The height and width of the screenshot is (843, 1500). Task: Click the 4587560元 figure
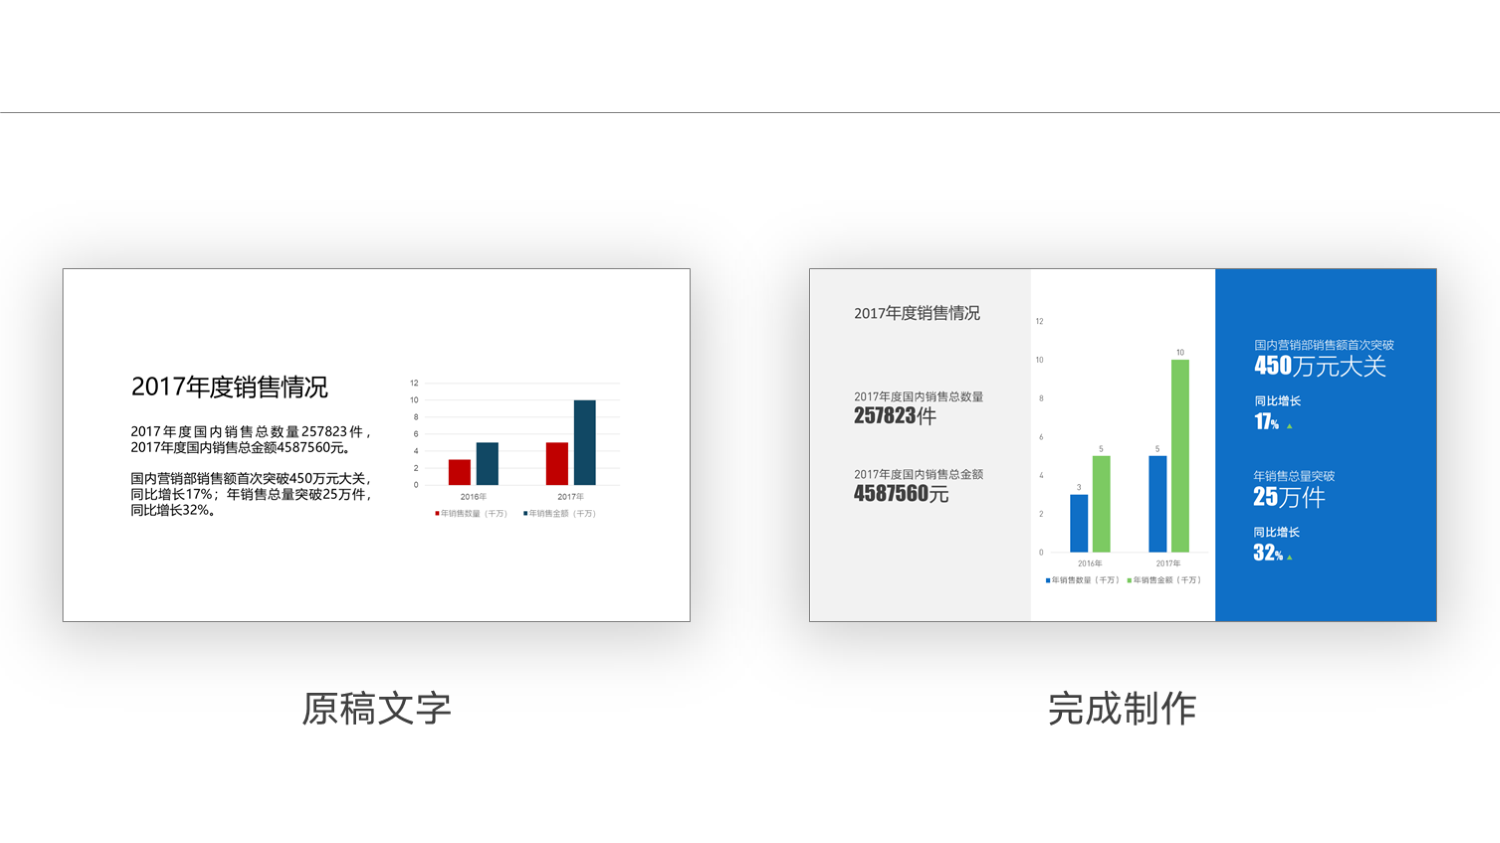click(x=901, y=494)
